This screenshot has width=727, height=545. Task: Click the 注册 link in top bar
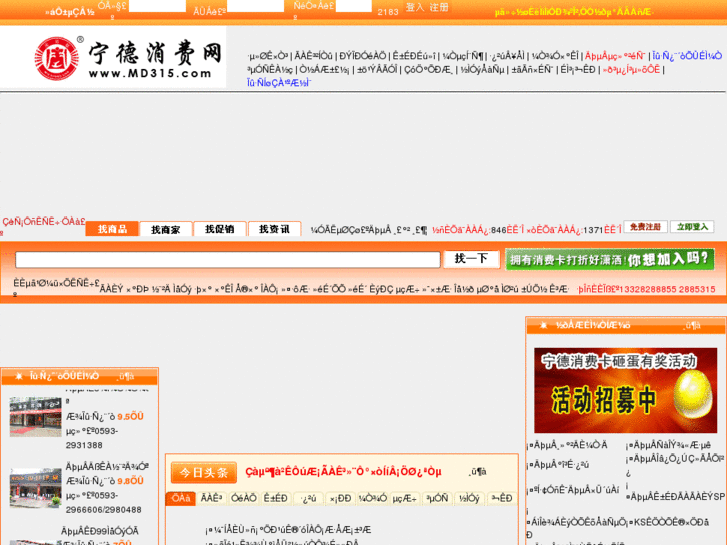[439, 7]
